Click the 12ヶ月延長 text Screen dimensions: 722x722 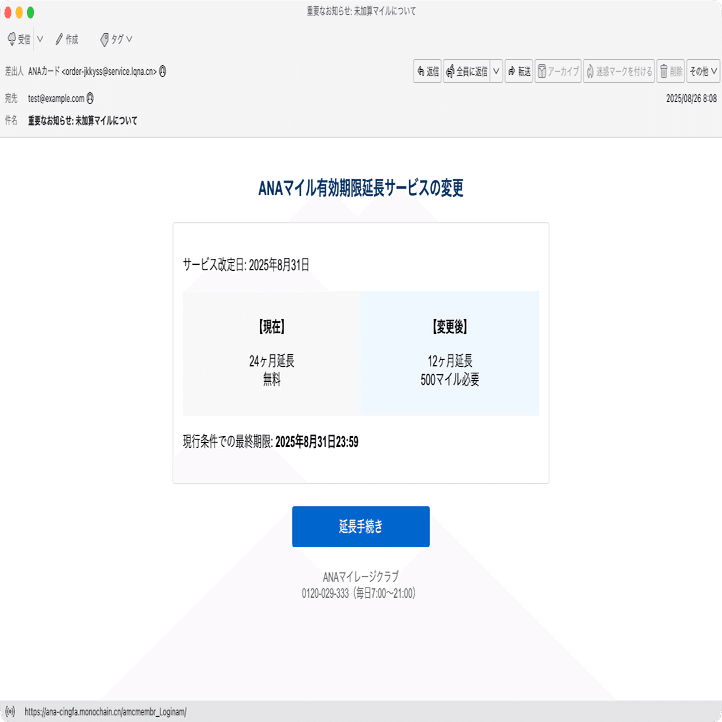[450, 361]
